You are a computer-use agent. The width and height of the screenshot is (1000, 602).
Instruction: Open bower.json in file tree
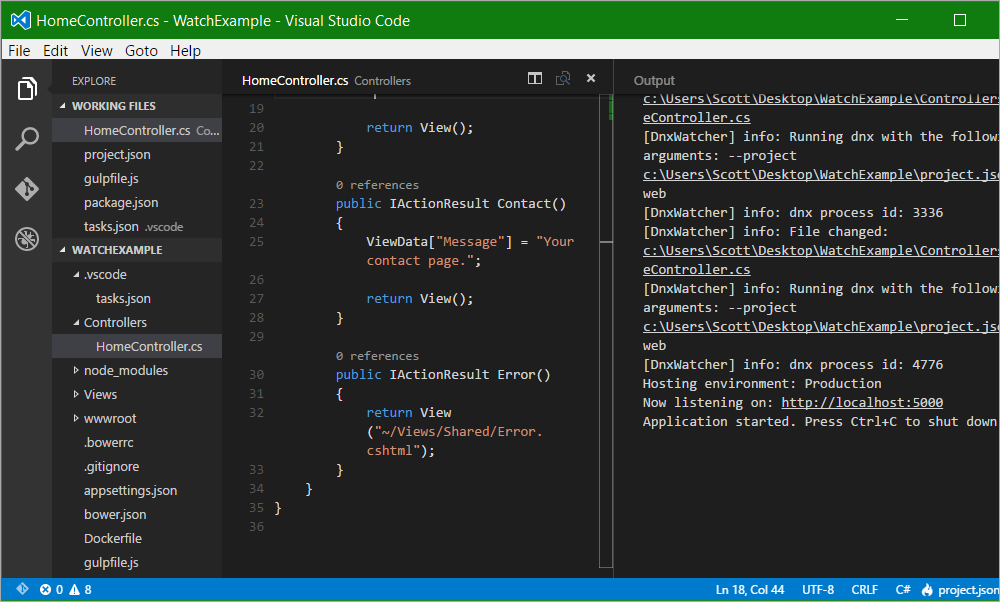coord(137,515)
